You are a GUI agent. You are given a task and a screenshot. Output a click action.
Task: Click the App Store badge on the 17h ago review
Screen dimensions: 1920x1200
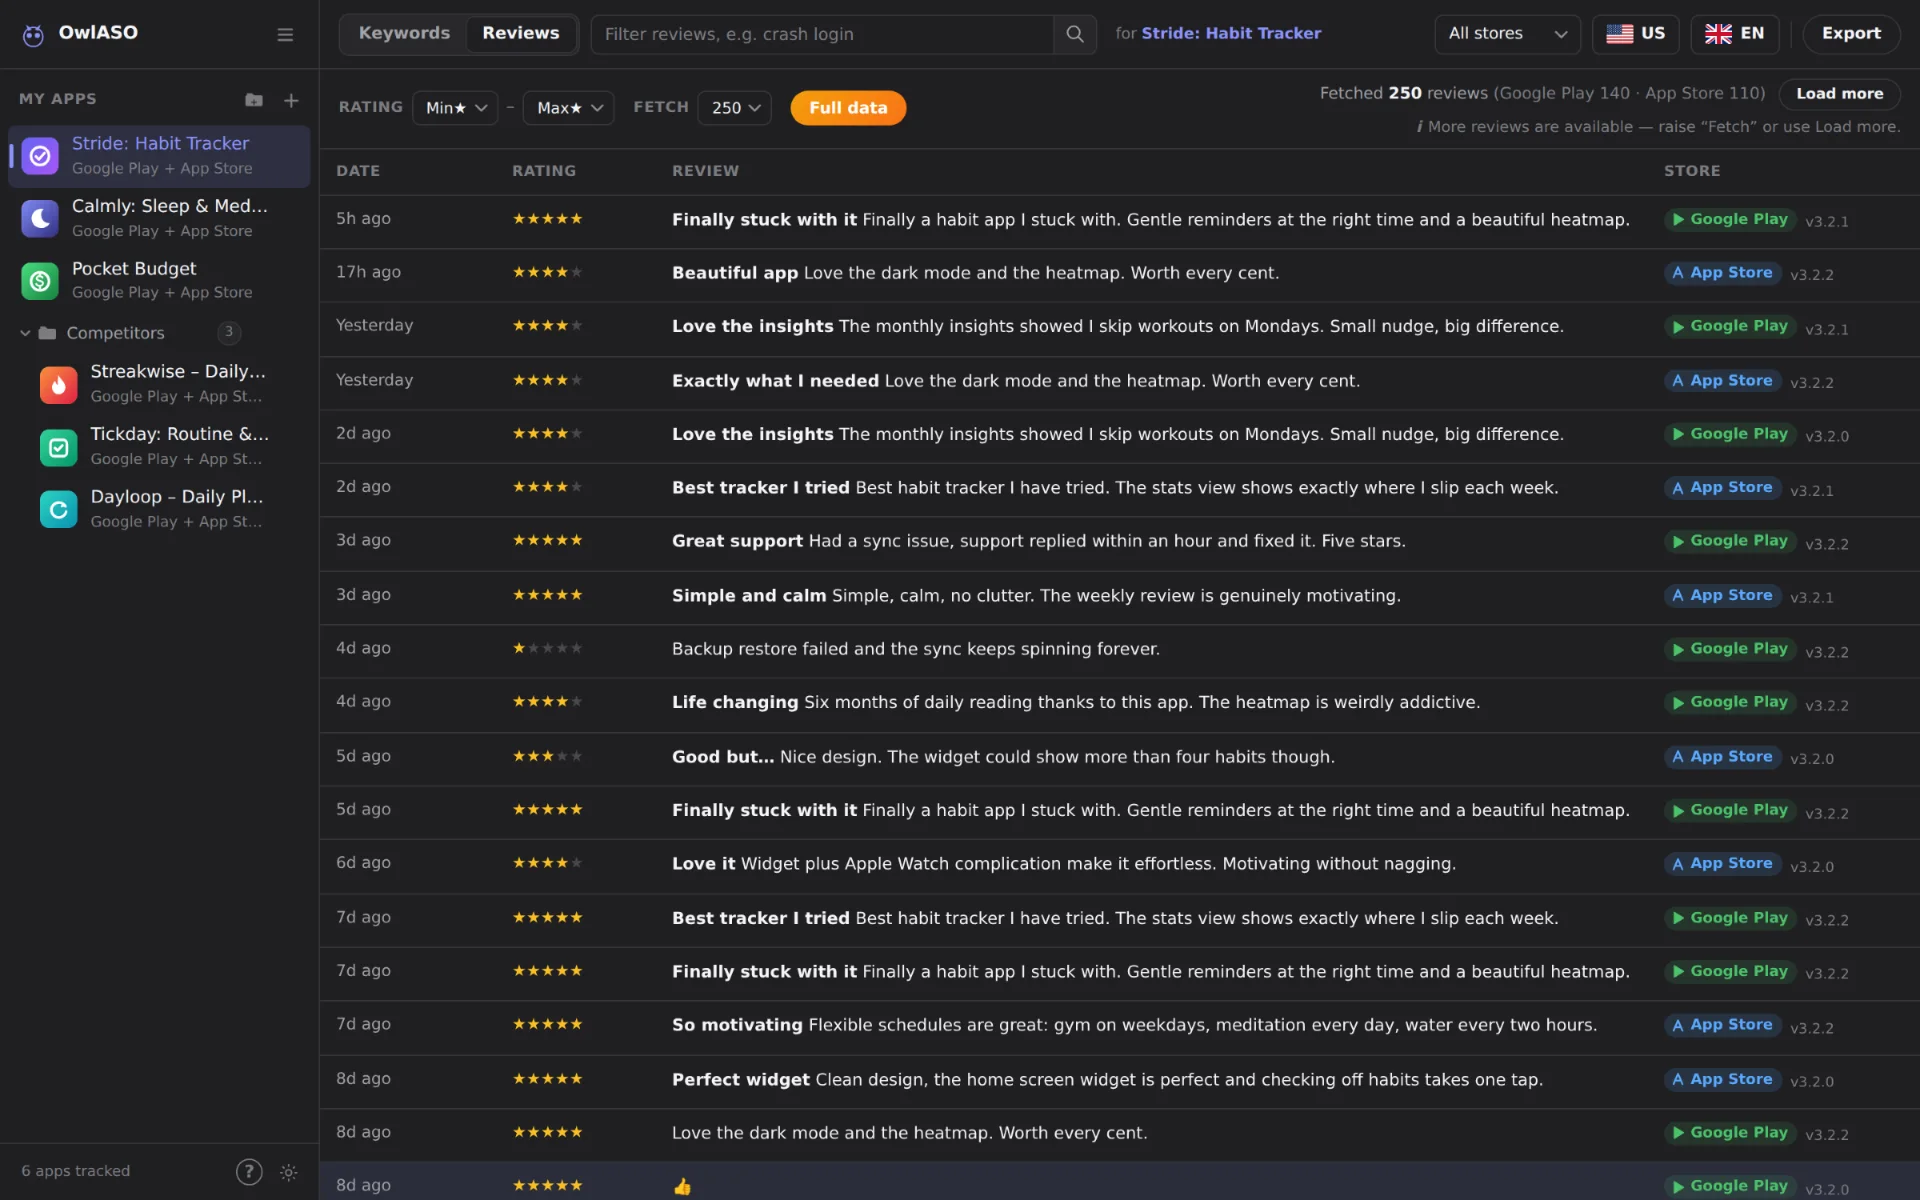pyautogui.click(x=1722, y=273)
